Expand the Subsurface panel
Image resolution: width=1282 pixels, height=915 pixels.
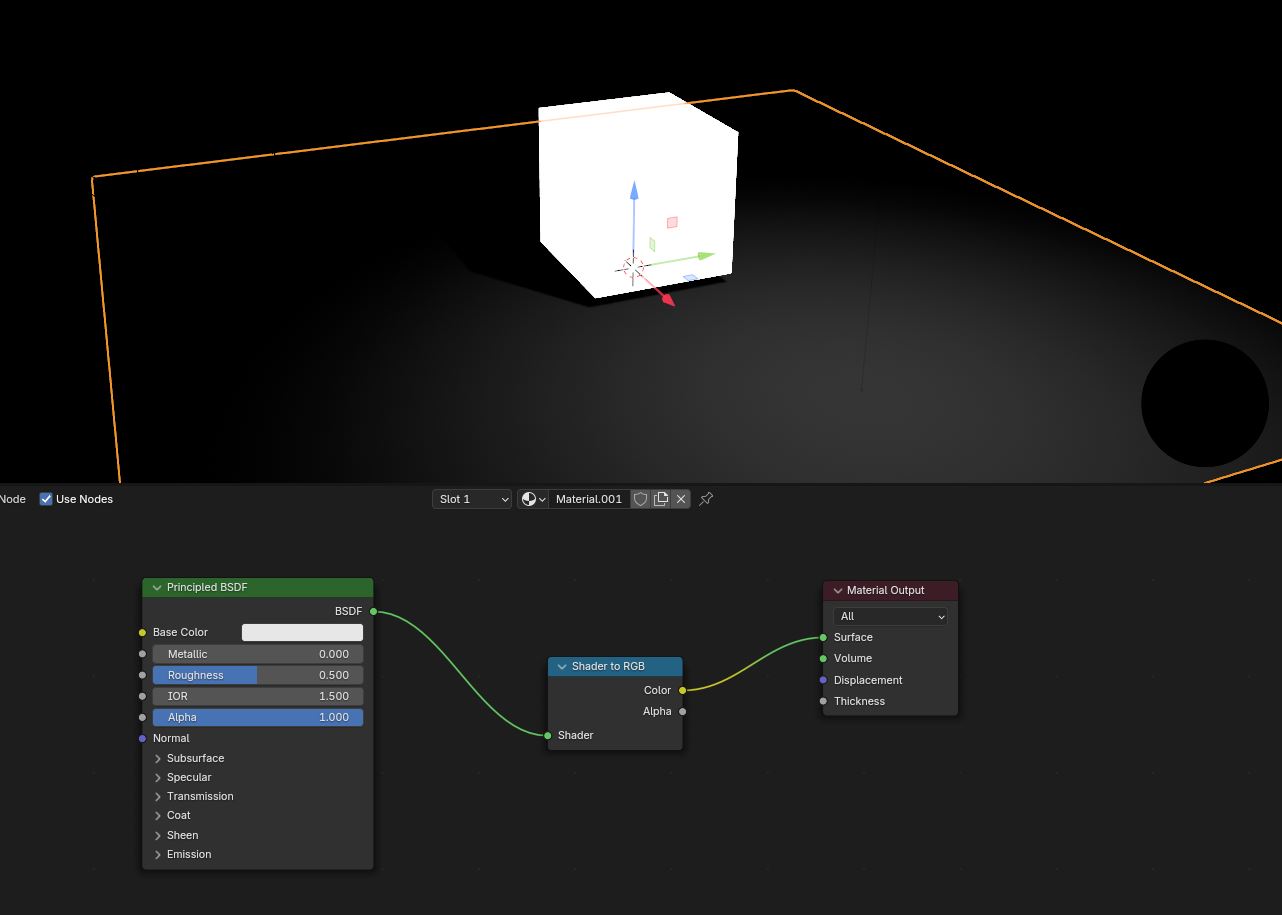coord(158,758)
